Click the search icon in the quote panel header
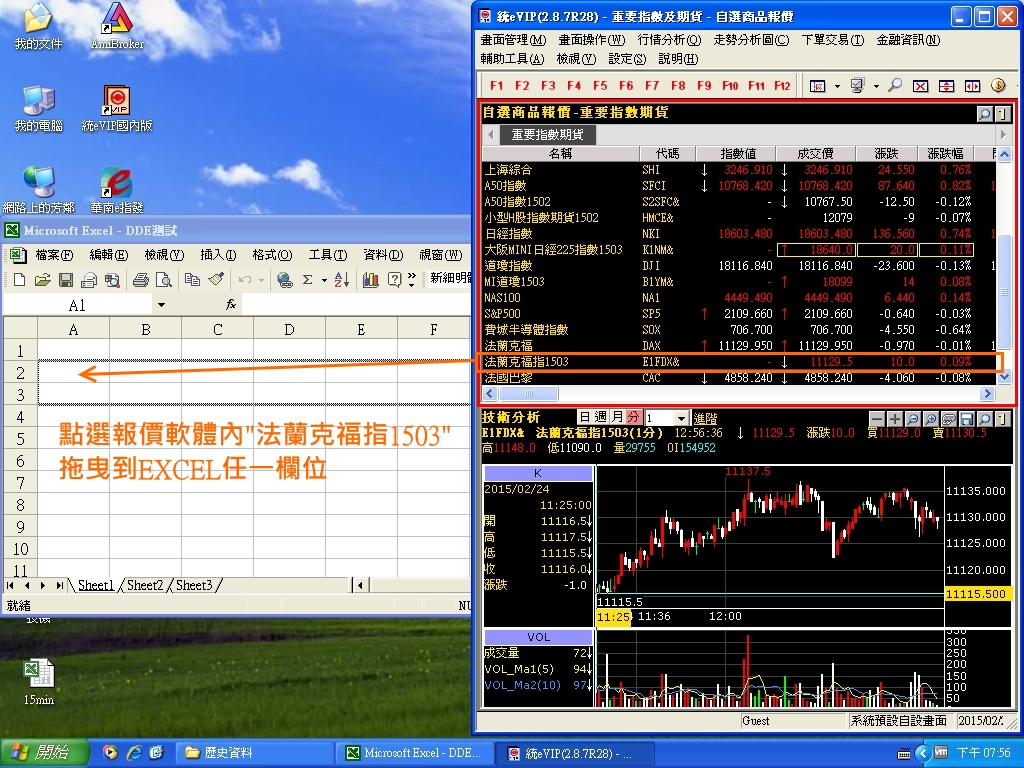This screenshot has width=1024, height=768. coord(985,114)
